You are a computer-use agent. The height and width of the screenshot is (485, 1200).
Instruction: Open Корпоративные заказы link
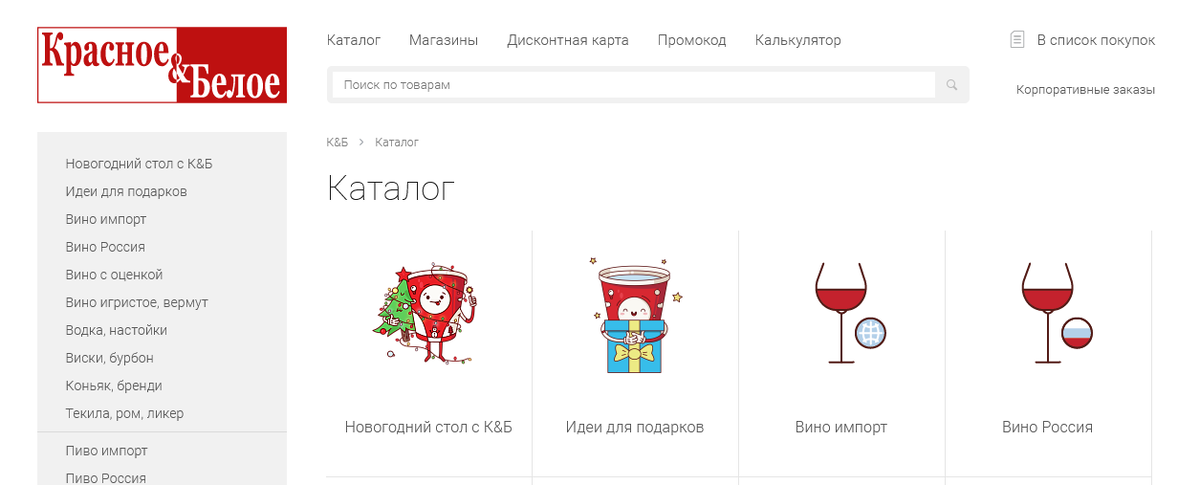coord(1085,90)
